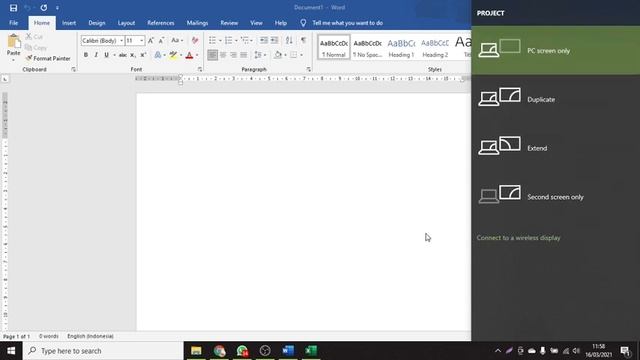Click the taskbar search box
Viewport: 640px width, 360px height.
(103, 351)
